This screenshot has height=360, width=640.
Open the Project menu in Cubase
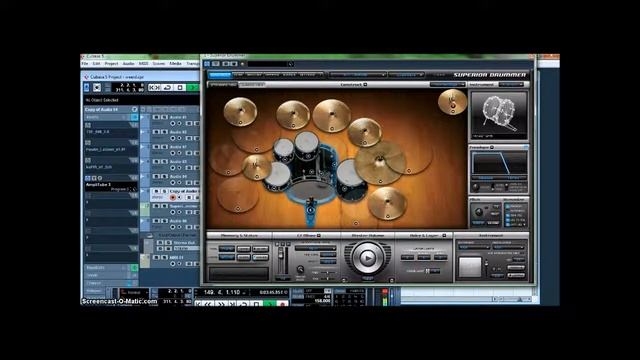coord(111,64)
